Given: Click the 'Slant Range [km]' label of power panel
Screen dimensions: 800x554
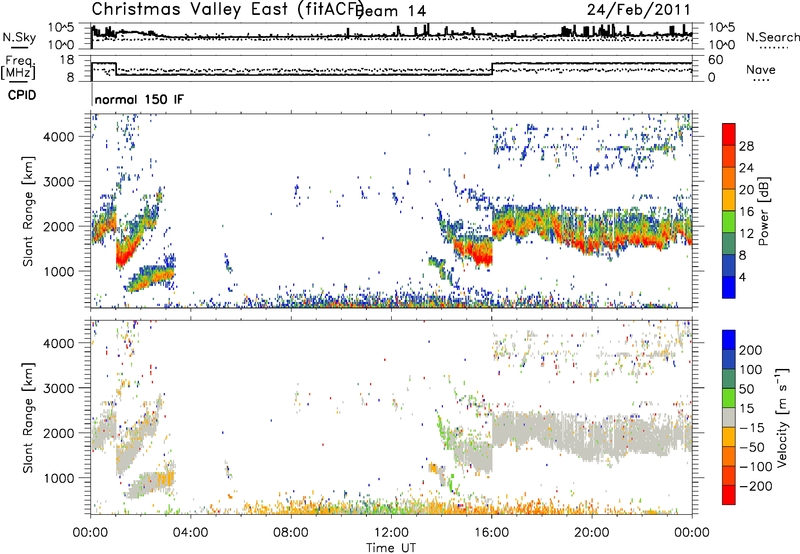Looking at the screenshot, I should (28, 211).
